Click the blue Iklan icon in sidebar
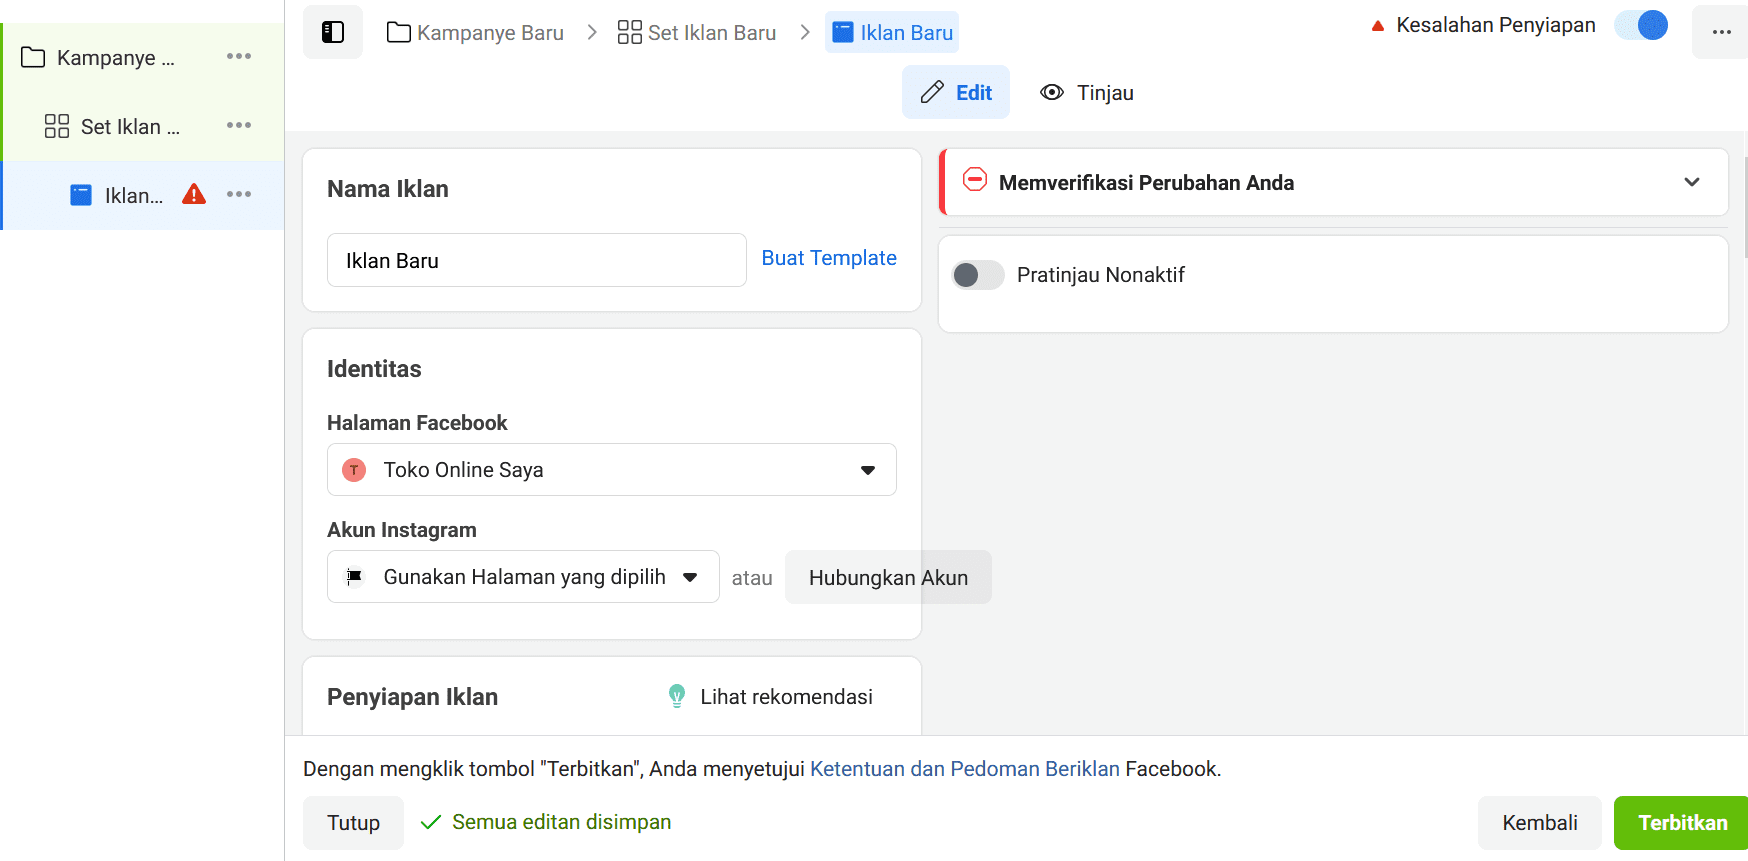Image resolution: width=1748 pixels, height=861 pixels. [x=81, y=195]
